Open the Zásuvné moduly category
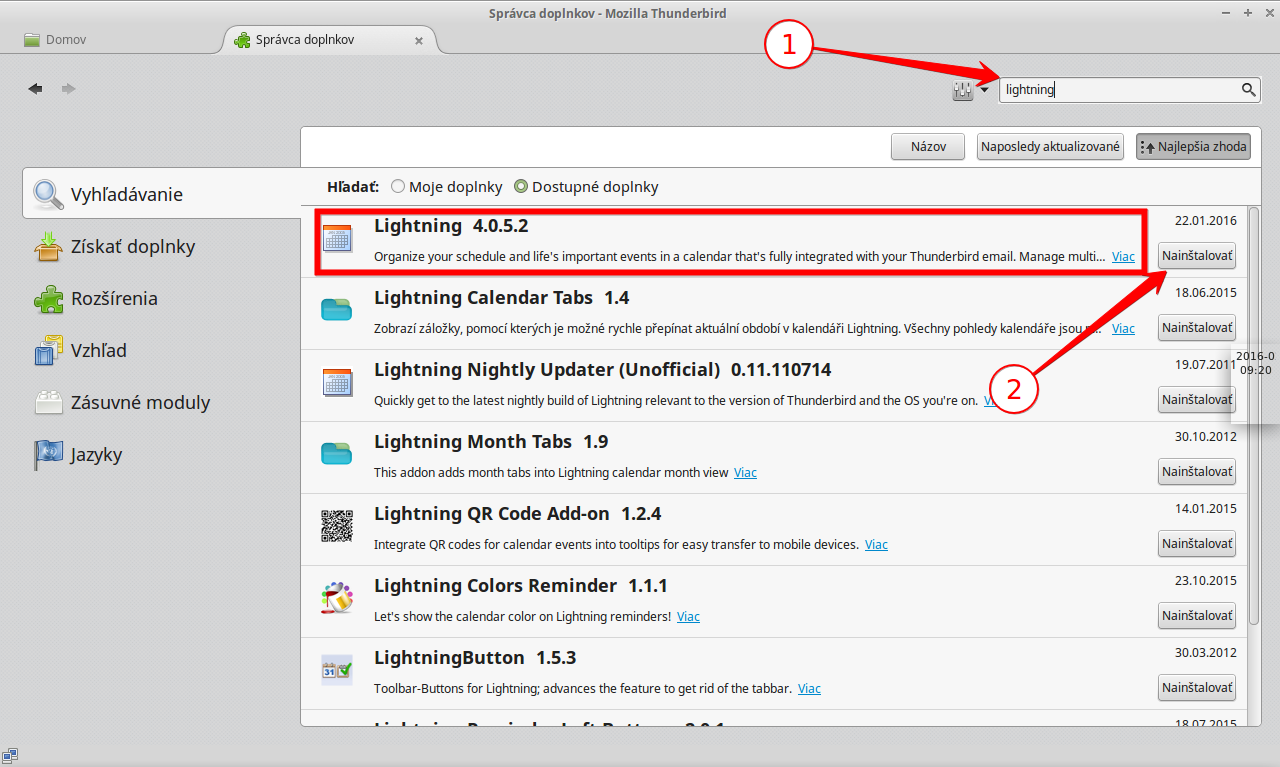This screenshot has height=767, width=1280. click(160, 402)
